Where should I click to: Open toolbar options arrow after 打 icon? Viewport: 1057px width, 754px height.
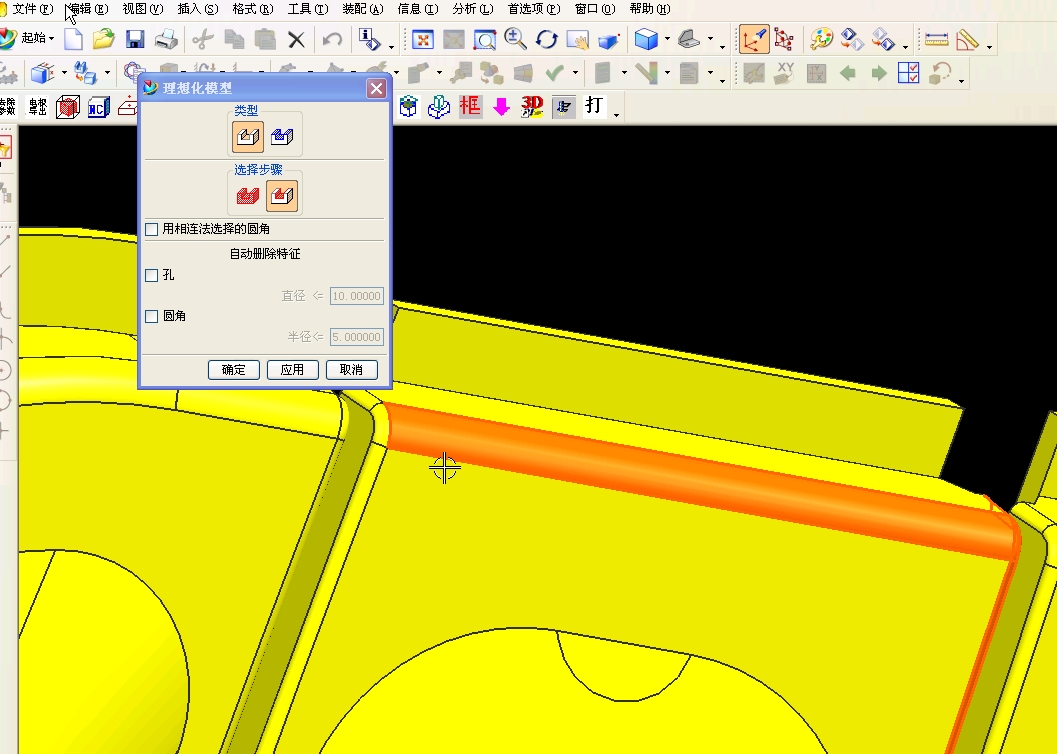(x=616, y=115)
